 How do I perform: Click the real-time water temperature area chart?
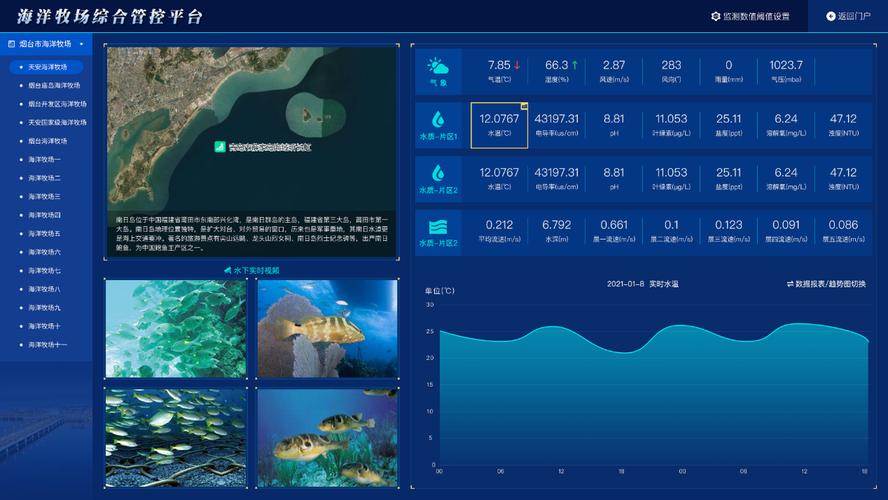(654, 394)
